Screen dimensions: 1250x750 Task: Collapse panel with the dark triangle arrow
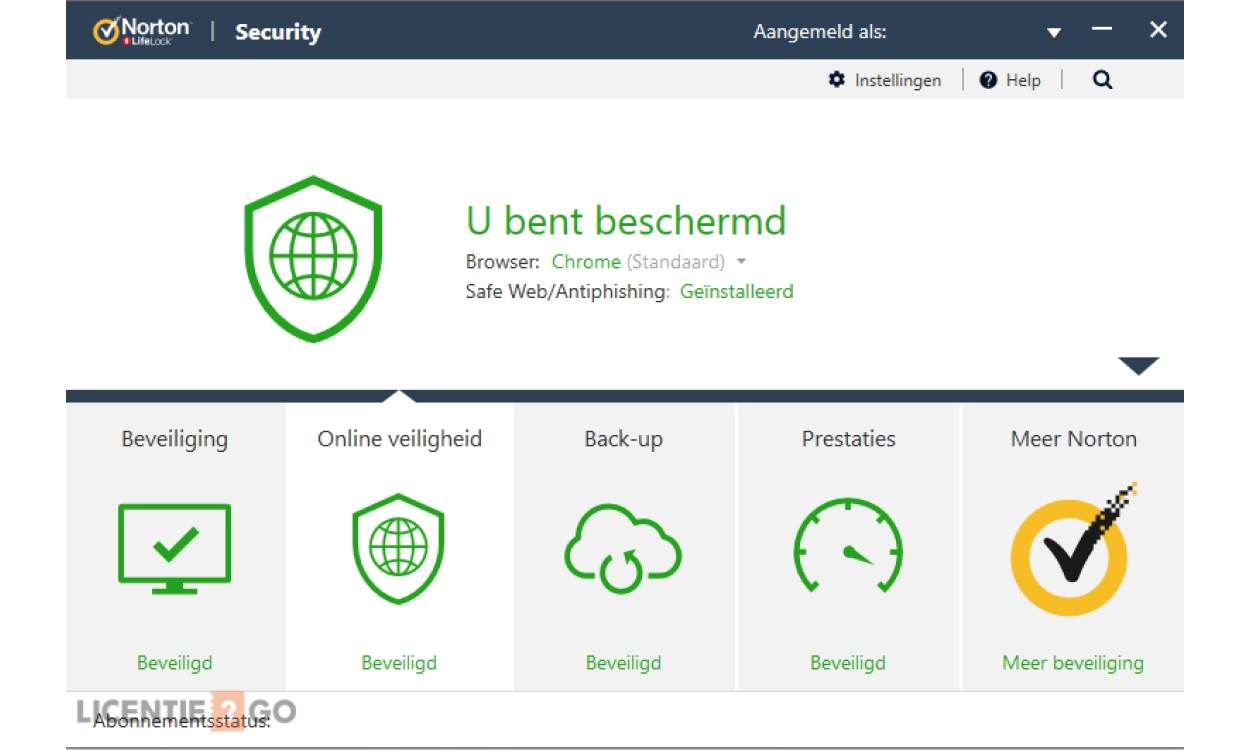[1138, 366]
